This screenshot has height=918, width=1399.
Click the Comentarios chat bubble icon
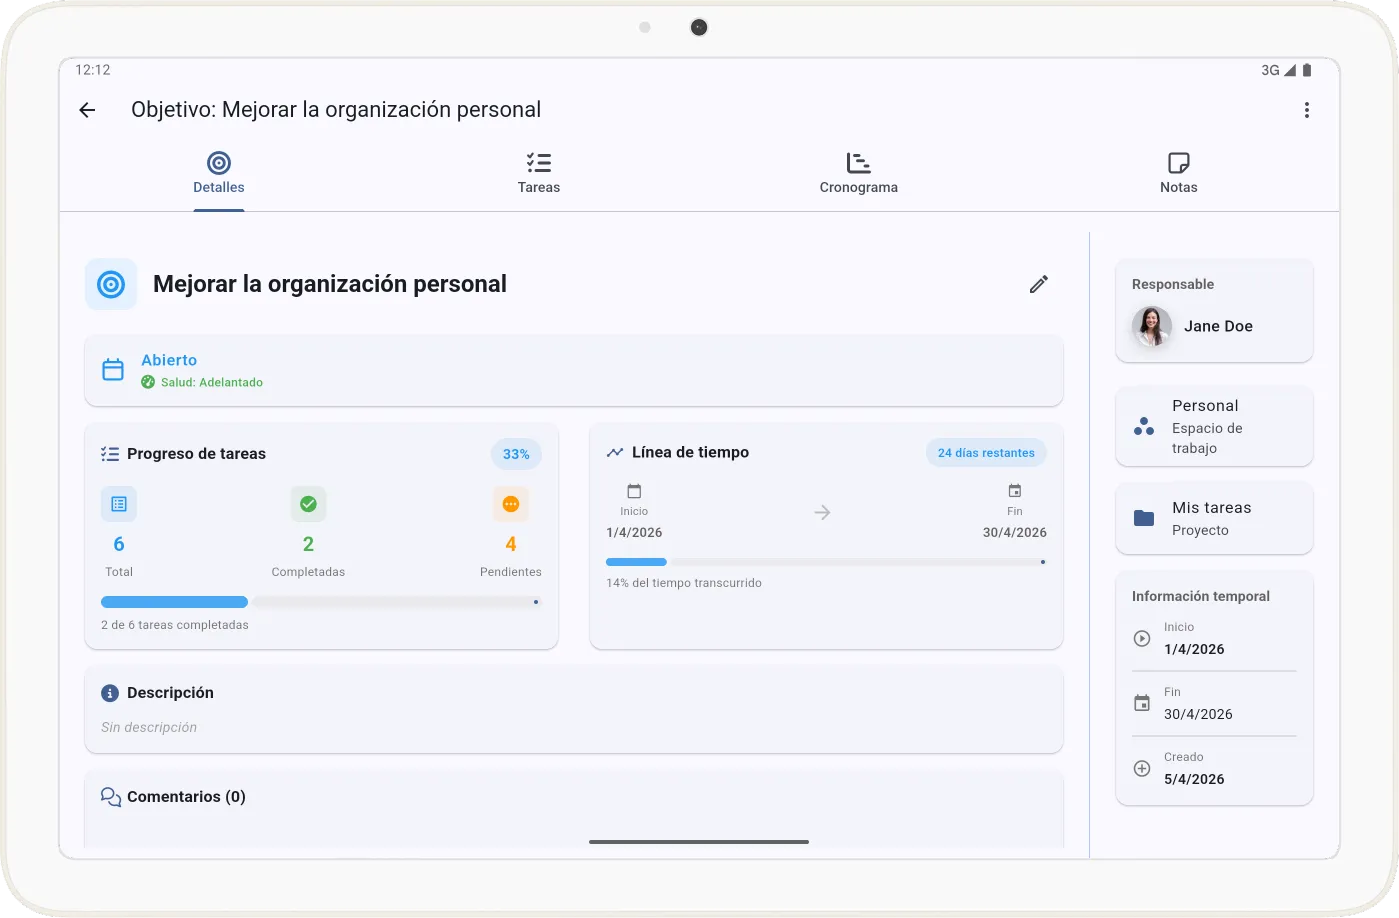tap(111, 797)
